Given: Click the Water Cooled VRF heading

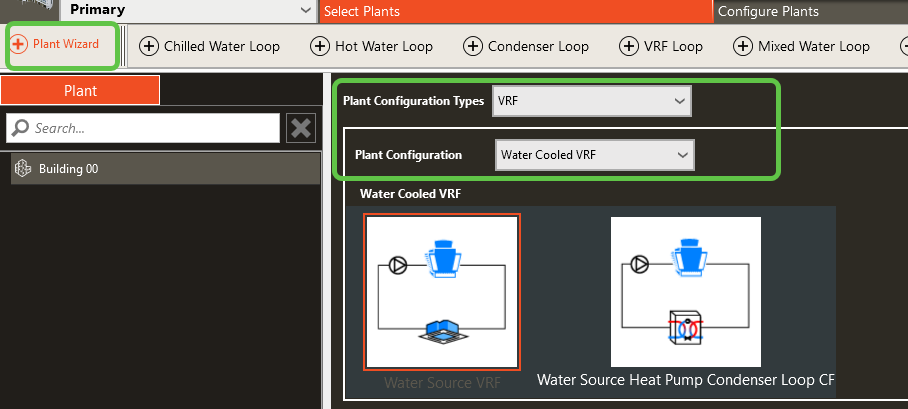Looking at the screenshot, I should point(411,193).
